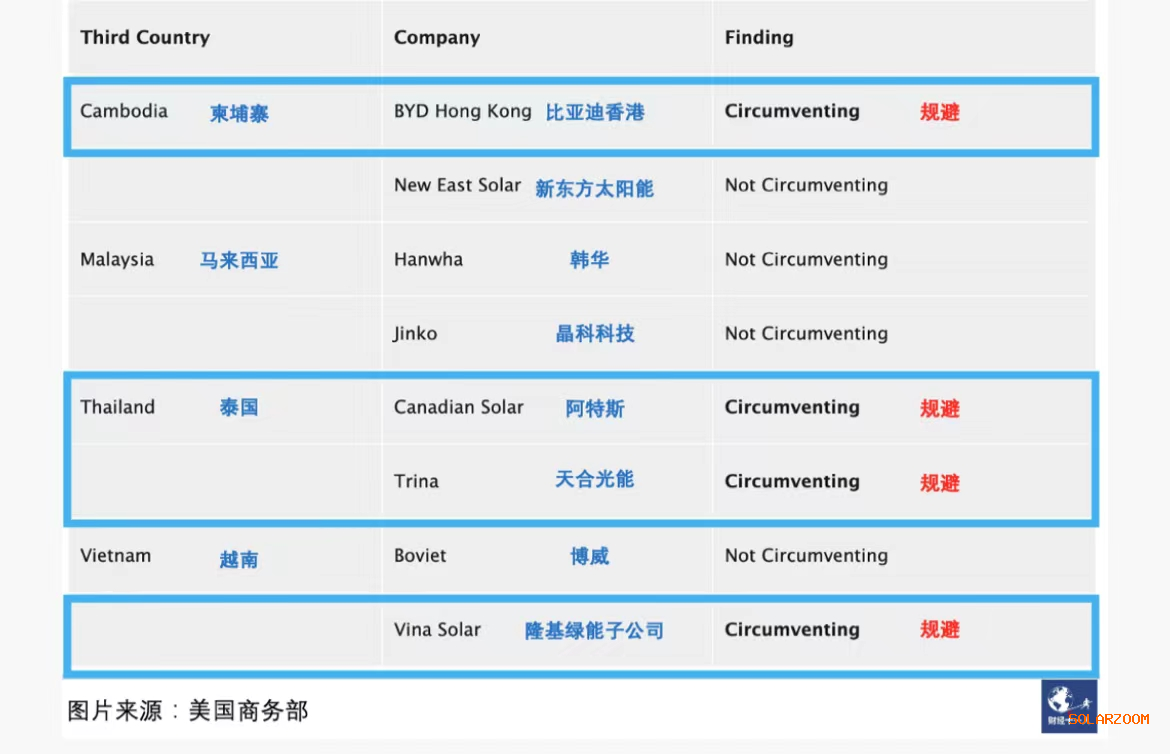Click the red 规避 label in BYD row
This screenshot has width=1170, height=754.
pyautogui.click(x=939, y=112)
